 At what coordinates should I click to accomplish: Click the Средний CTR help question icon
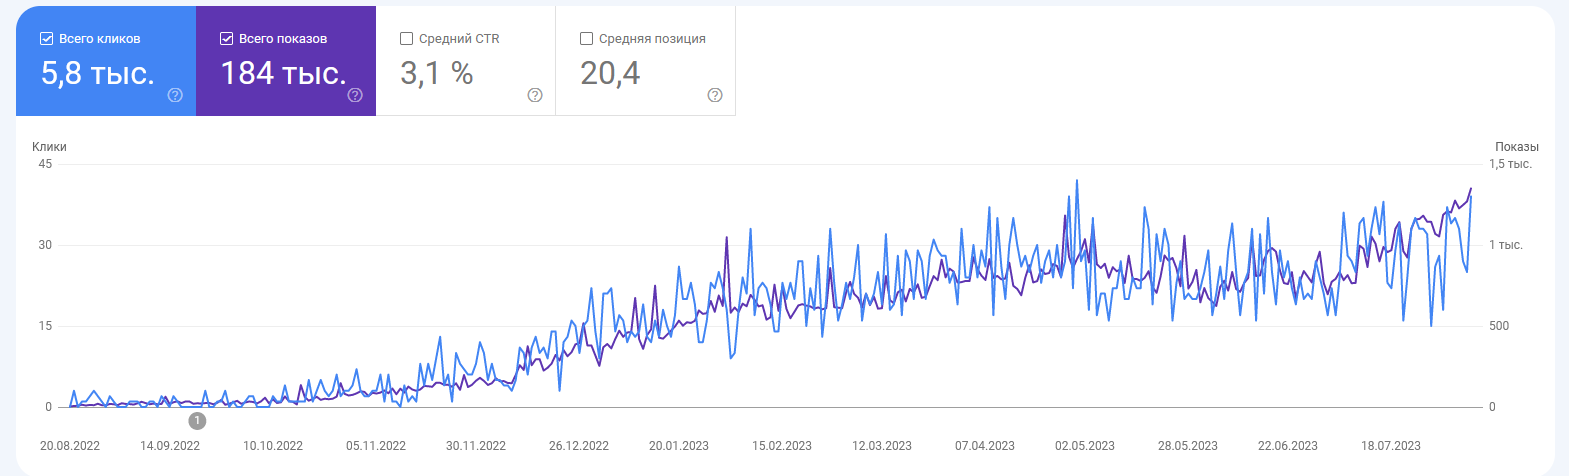pos(535,95)
